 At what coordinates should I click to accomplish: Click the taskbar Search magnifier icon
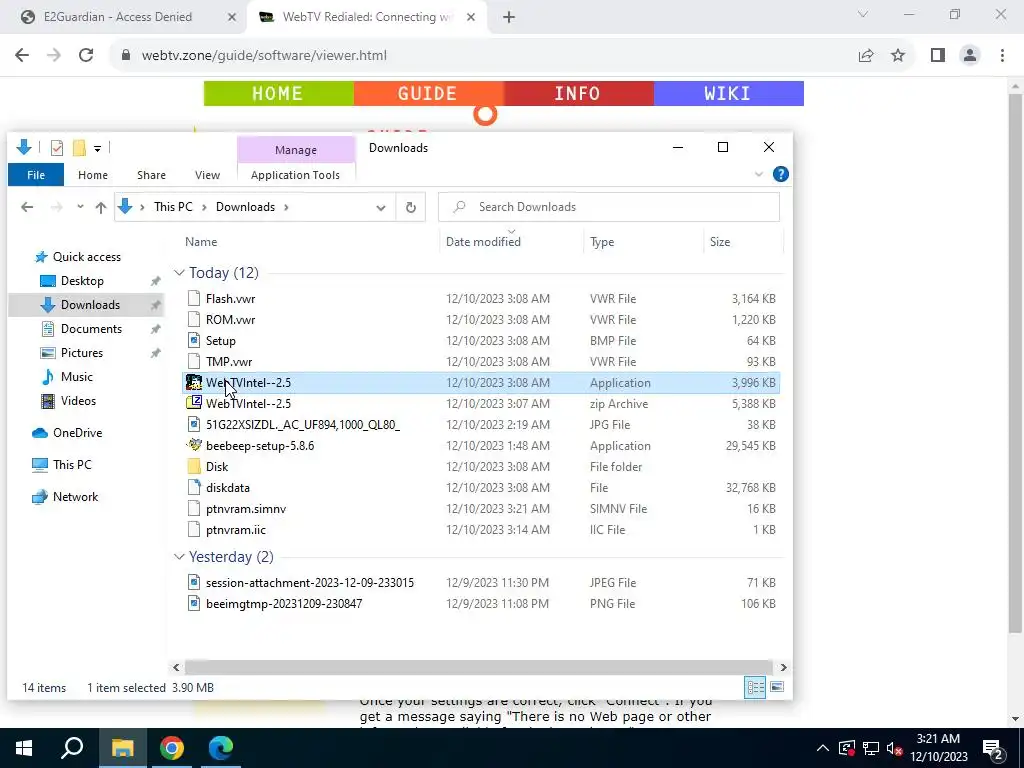click(x=72, y=748)
